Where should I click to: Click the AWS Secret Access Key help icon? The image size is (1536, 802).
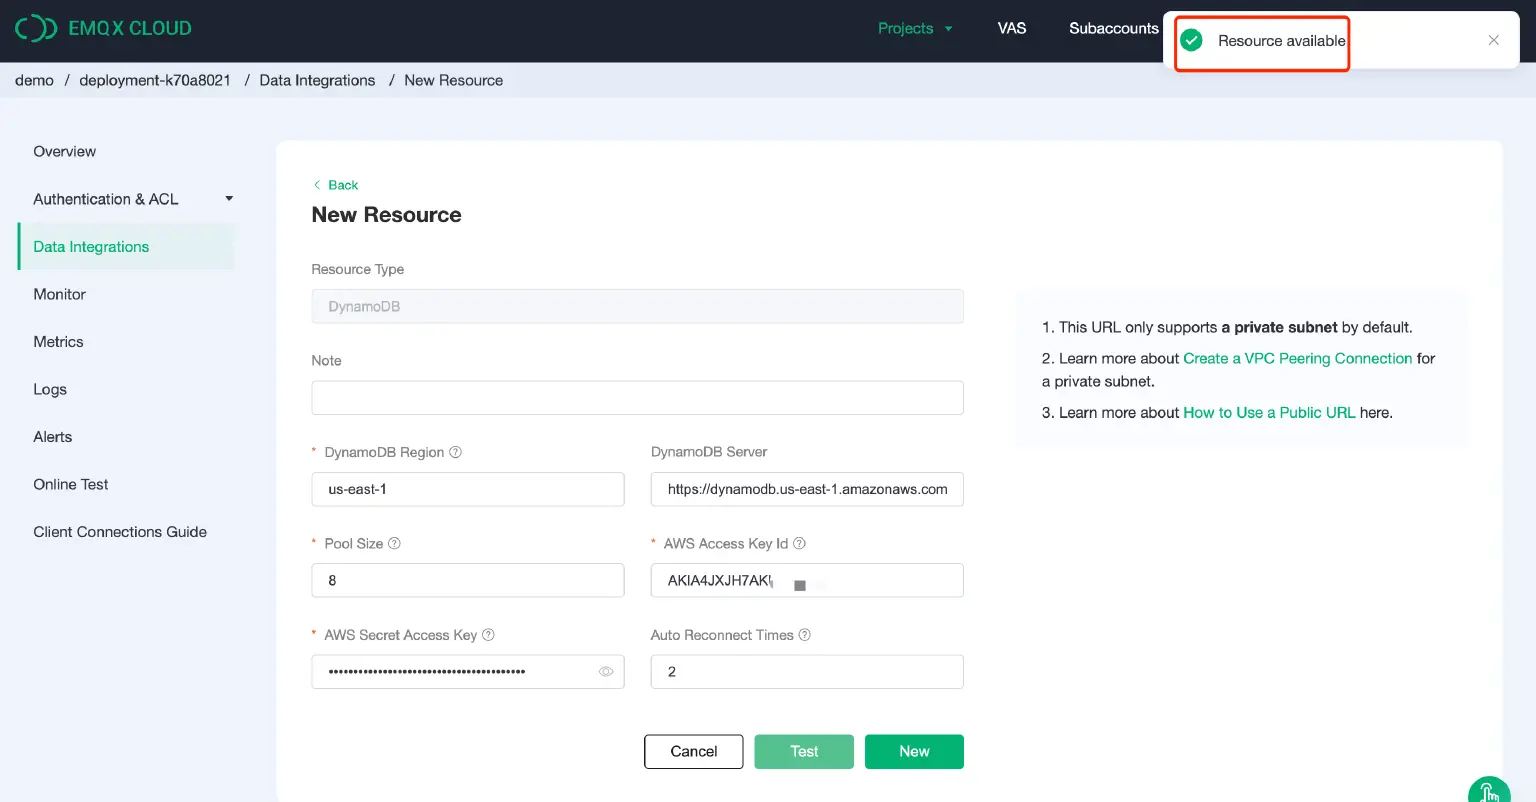point(487,634)
